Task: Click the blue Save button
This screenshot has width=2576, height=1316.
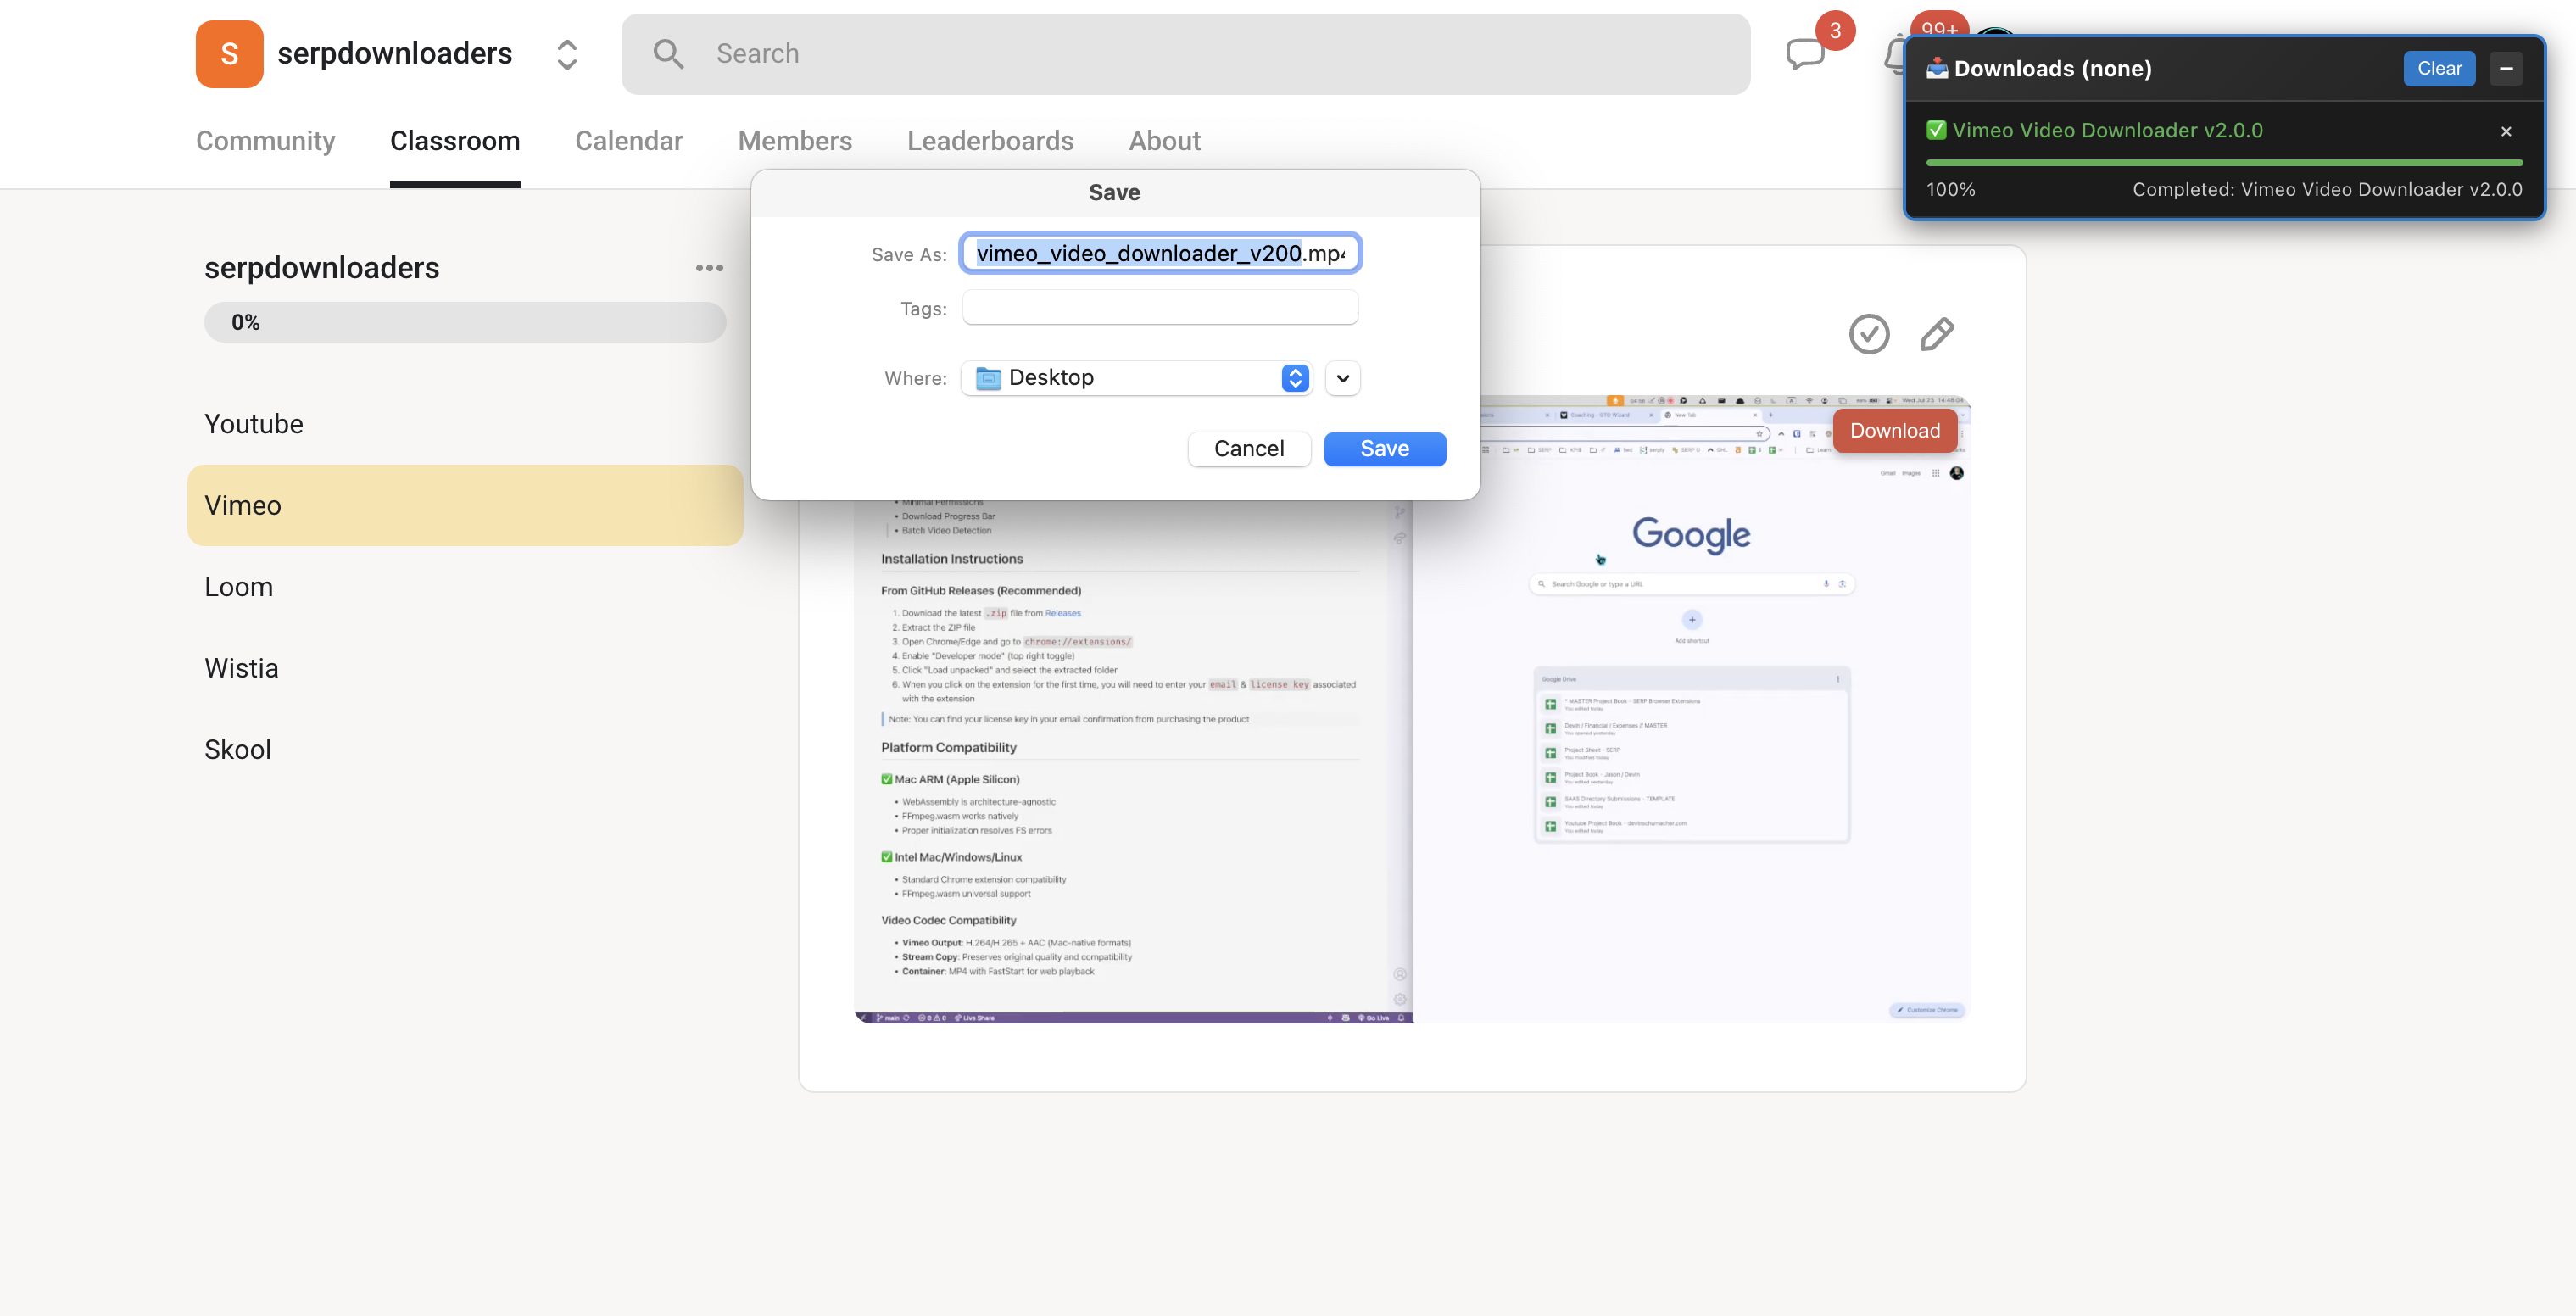Action: [x=1384, y=449]
